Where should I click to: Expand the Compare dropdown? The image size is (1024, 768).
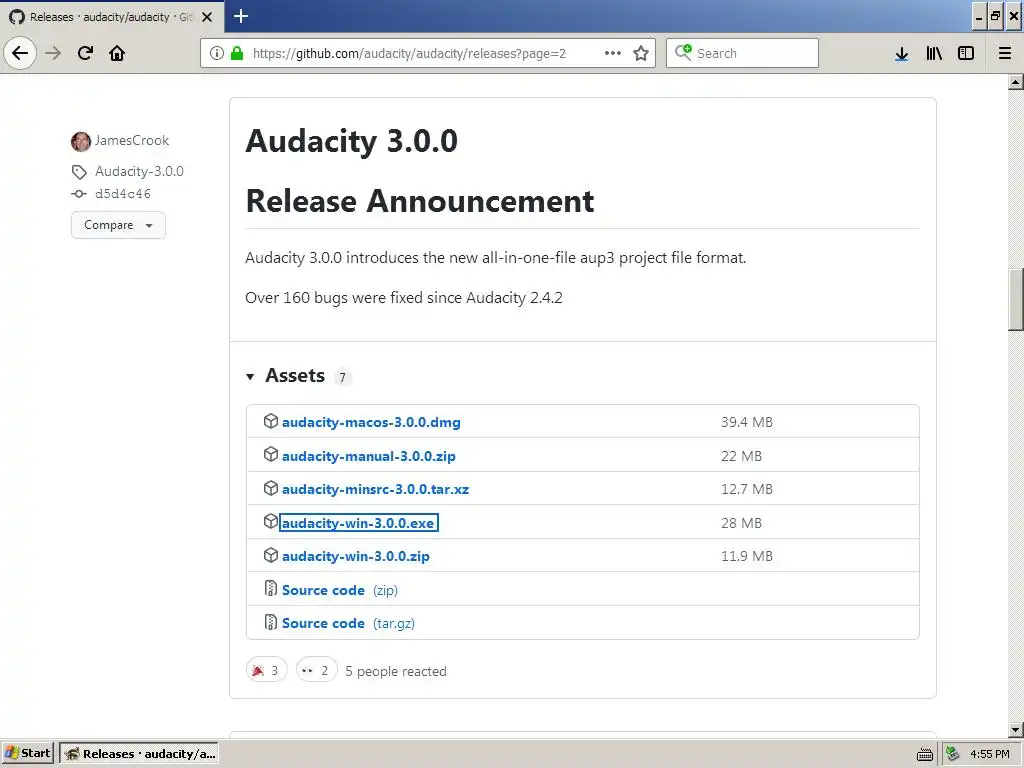pos(118,225)
